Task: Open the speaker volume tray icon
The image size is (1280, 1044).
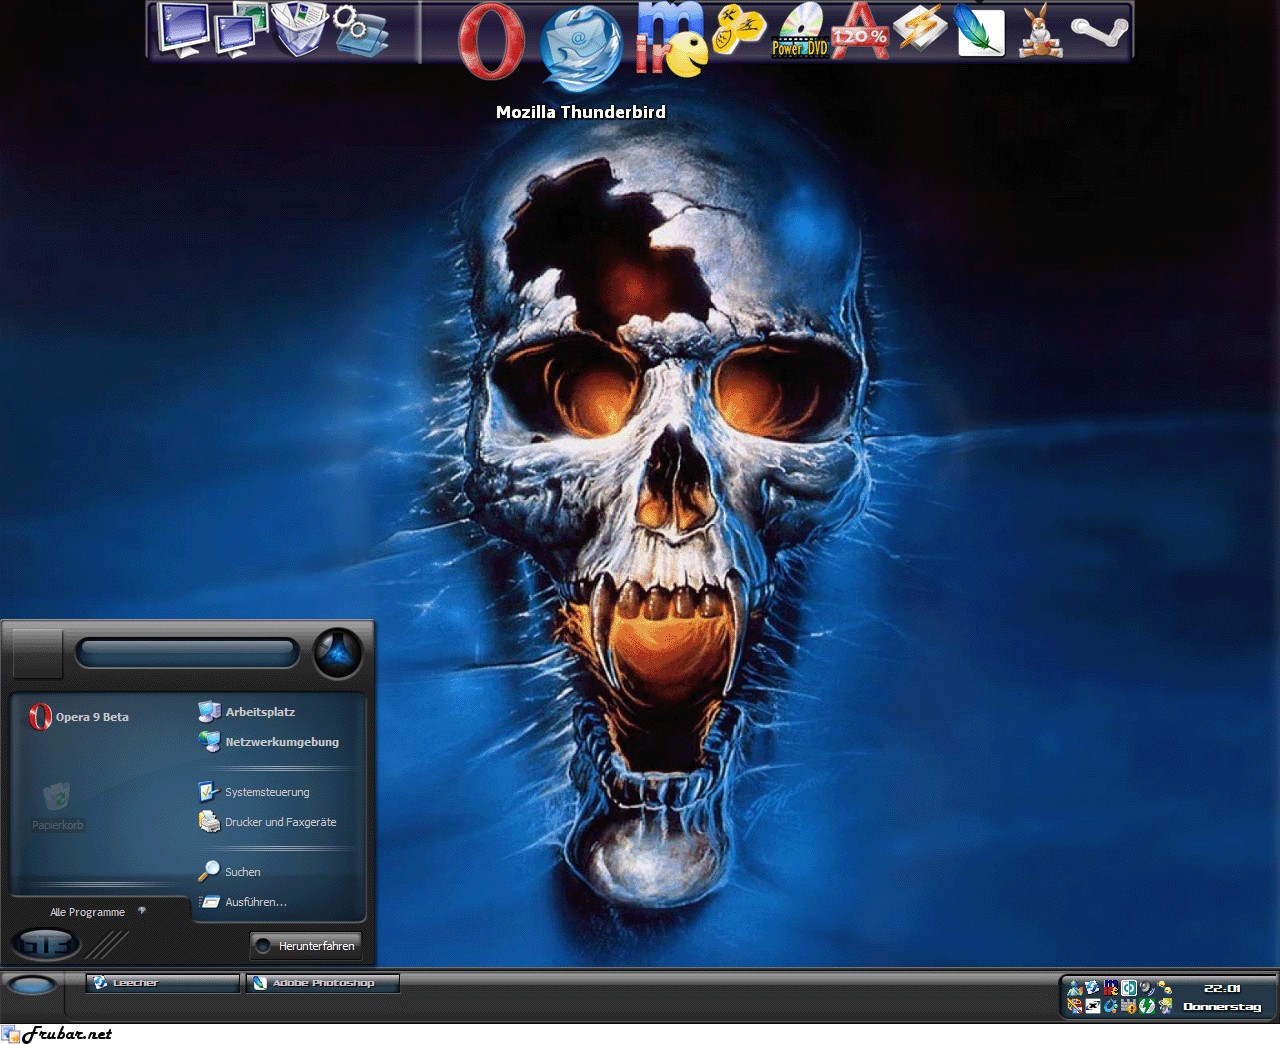Action: point(1147,988)
